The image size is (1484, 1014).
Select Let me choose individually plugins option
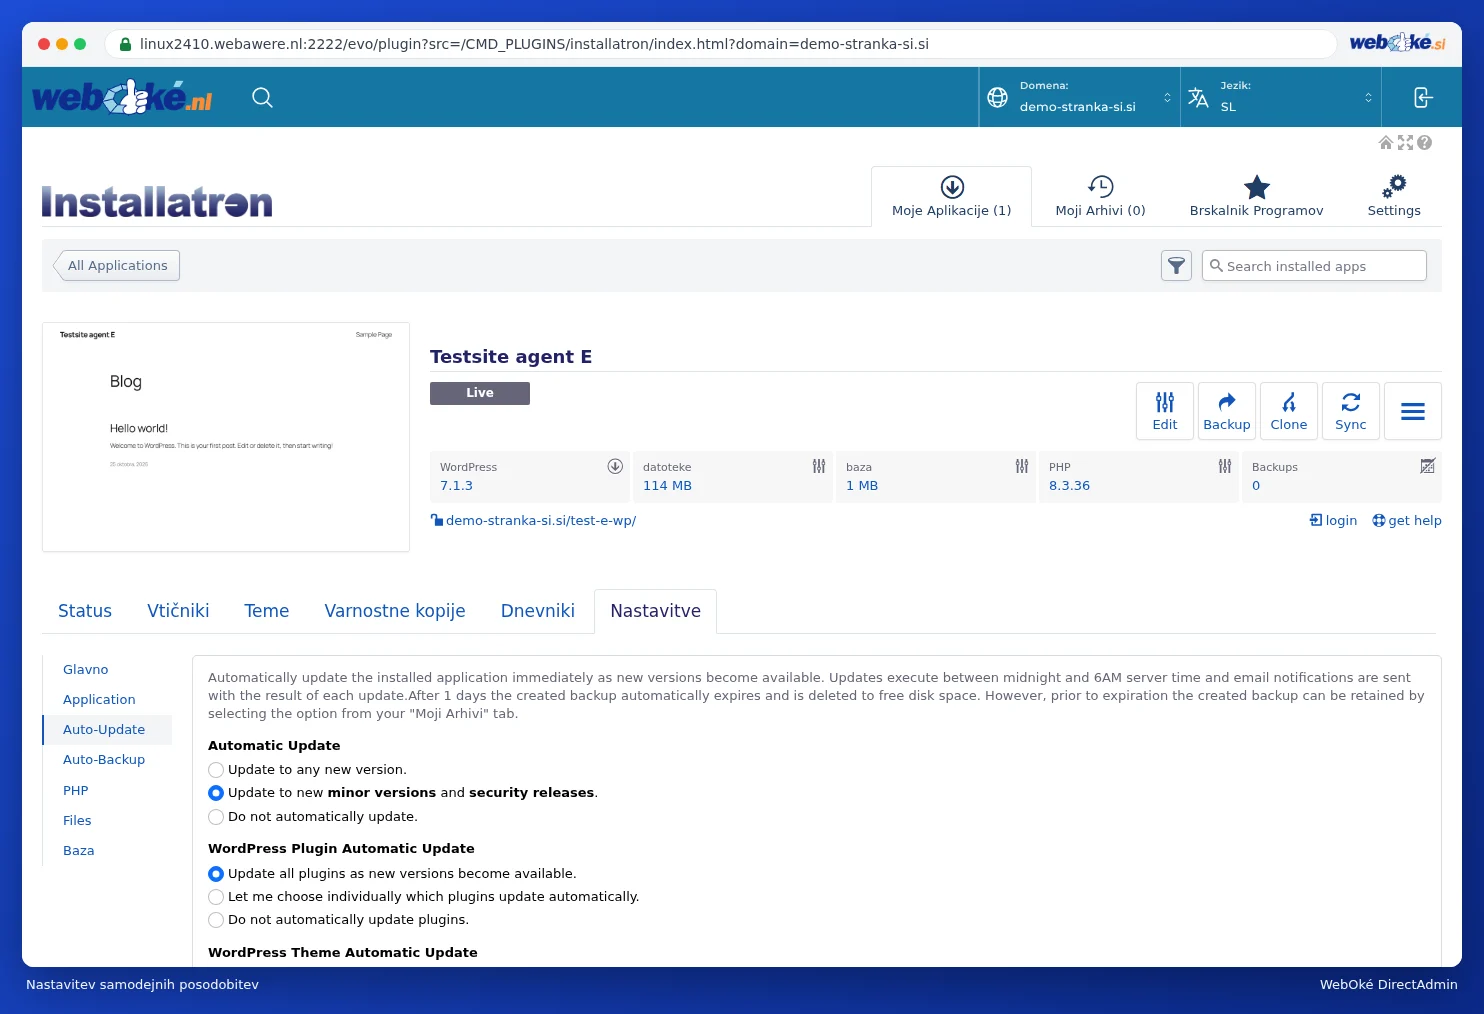coord(216,897)
